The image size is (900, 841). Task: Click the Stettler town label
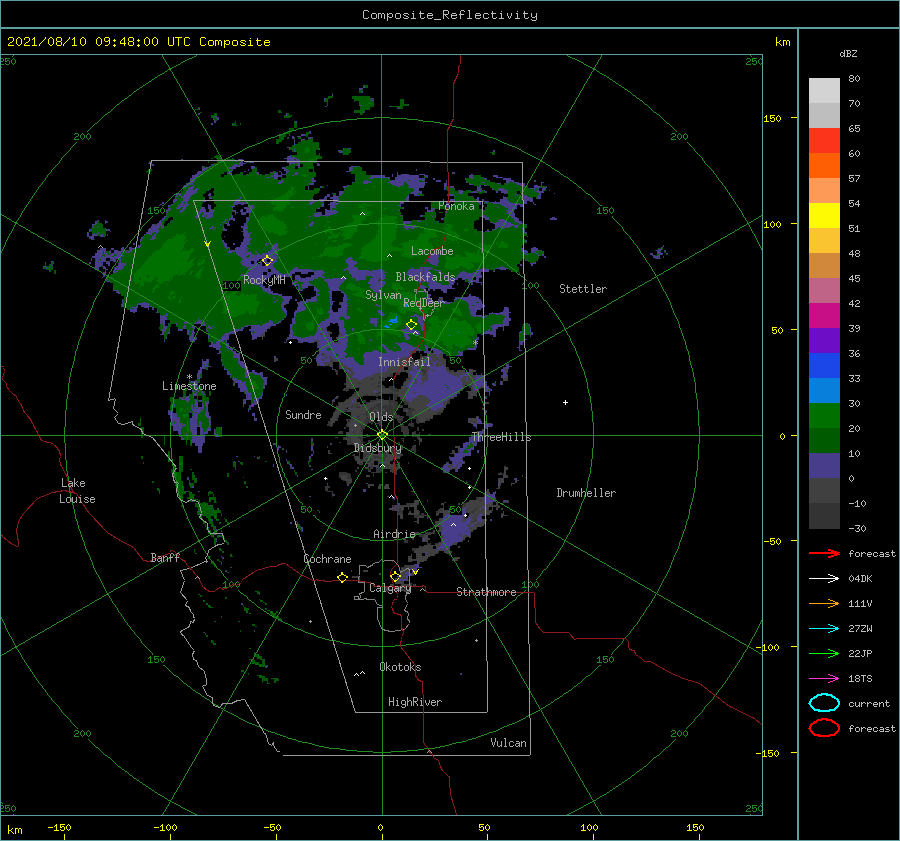pos(583,289)
